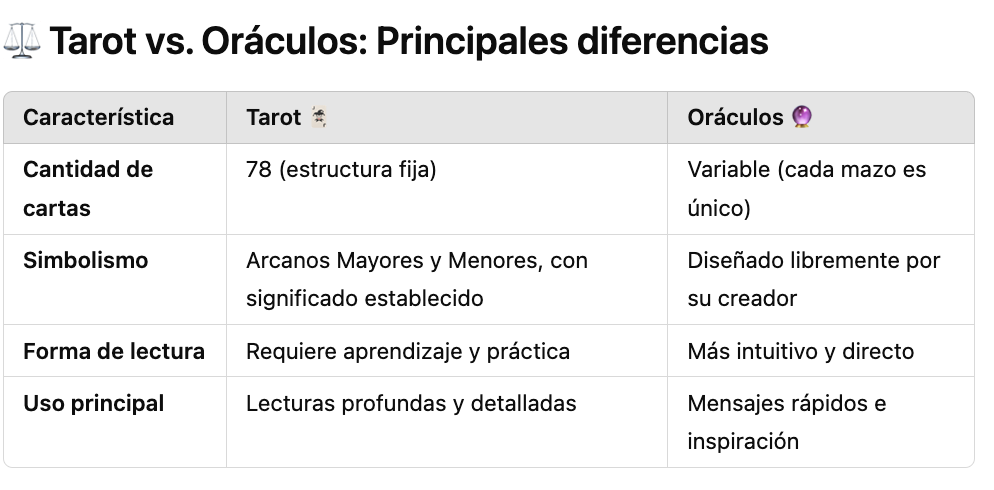The width and height of the screenshot is (994, 490).
Task: Click Lecturas profundas y detalladas cell
Action: [x=411, y=404]
